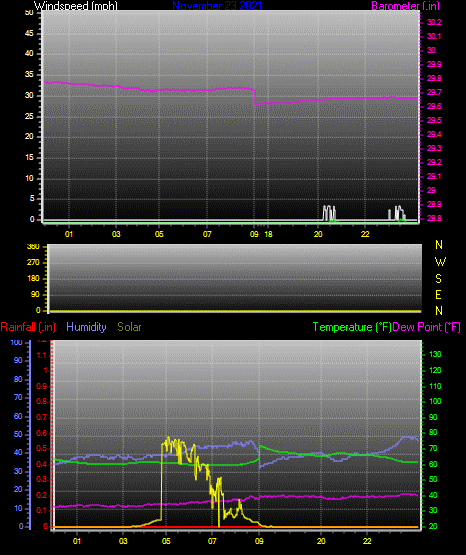This screenshot has height=555, width=466.
Task: Click the 90 wind direction axis value
Action: [35, 294]
